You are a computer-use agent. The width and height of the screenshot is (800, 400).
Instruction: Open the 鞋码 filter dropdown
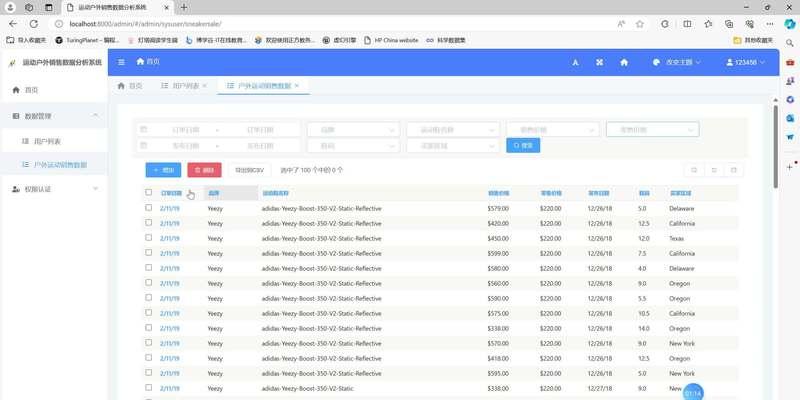354,145
